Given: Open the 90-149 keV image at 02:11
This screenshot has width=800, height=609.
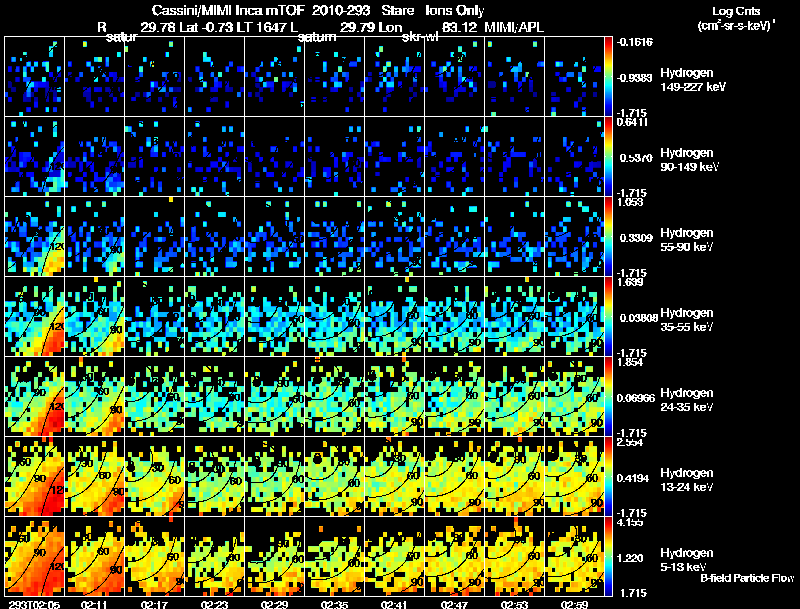Looking at the screenshot, I should (95, 156).
